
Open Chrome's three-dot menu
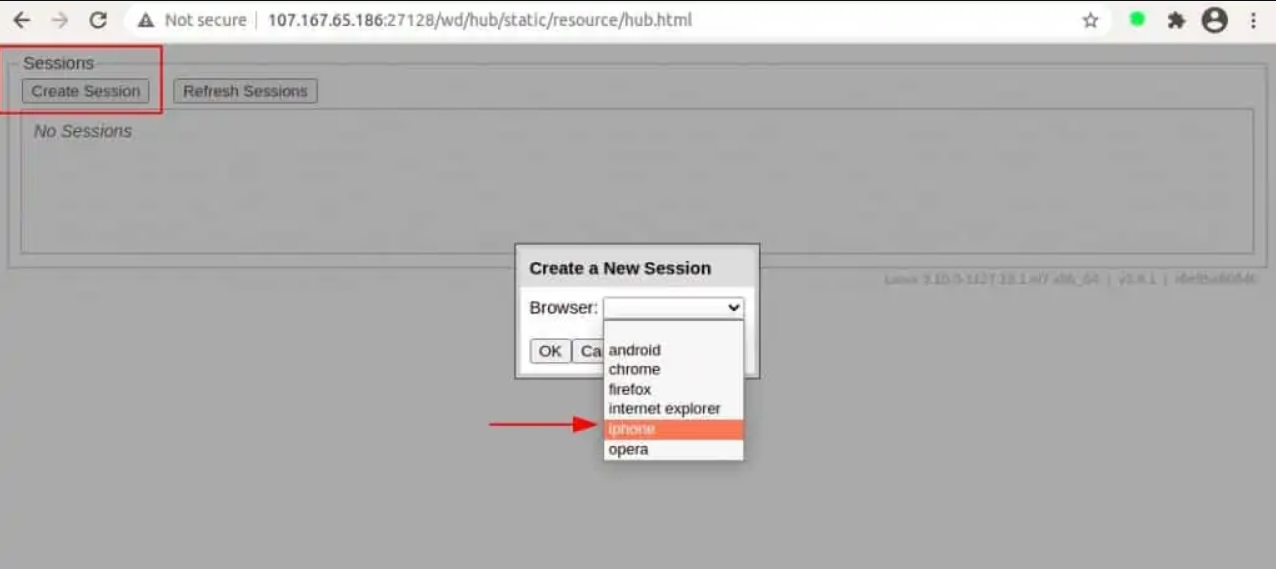point(1254,20)
